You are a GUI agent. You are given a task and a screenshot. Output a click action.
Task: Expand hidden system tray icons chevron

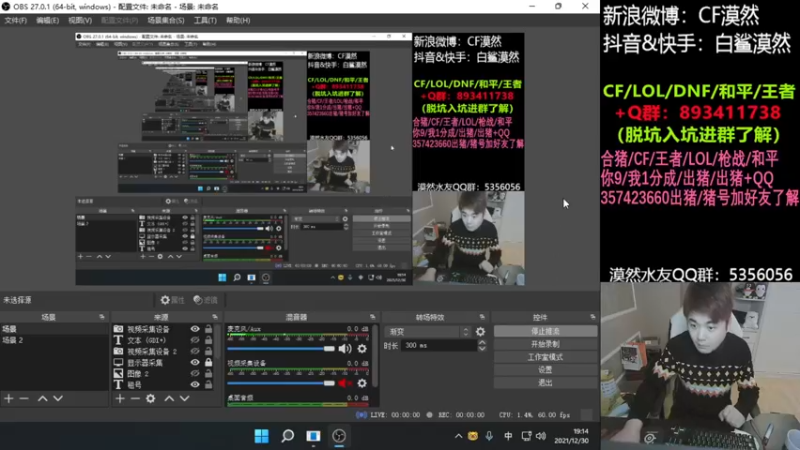[458, 436]
